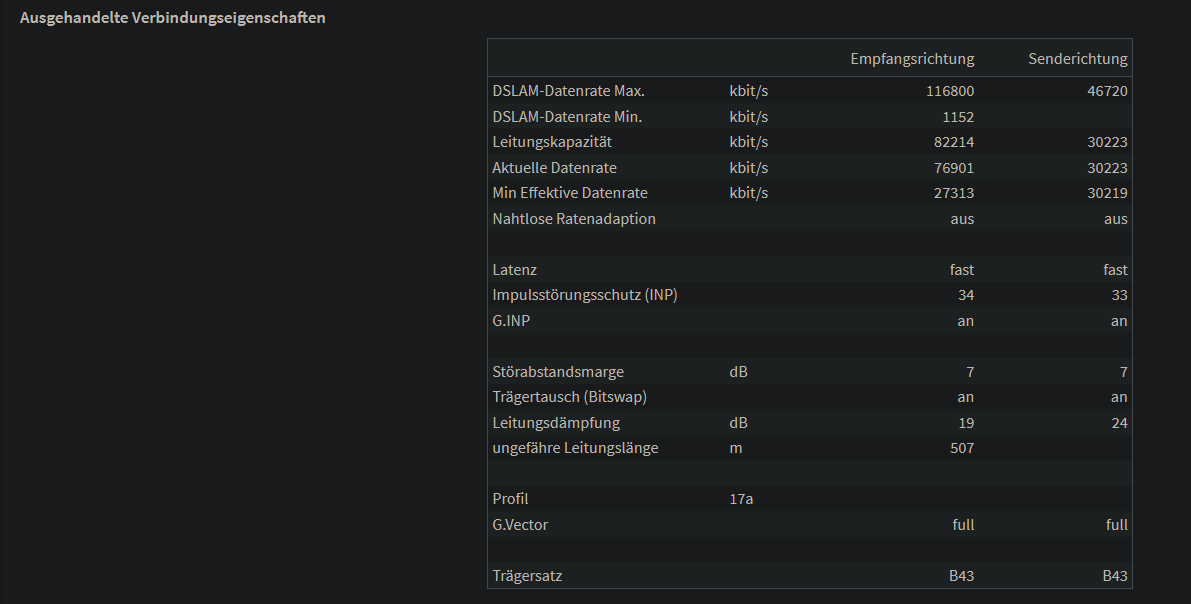
Task: Click the Leitungskapazität row label
Action: pos(552,142)
